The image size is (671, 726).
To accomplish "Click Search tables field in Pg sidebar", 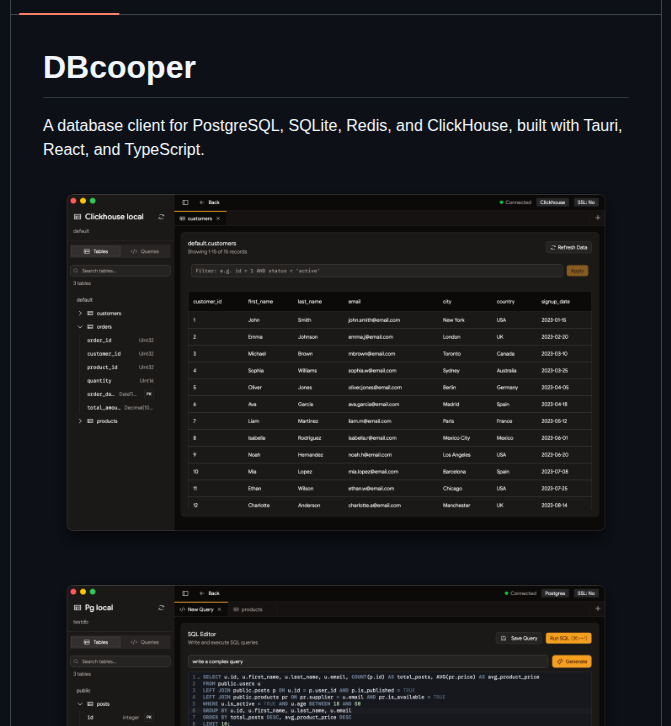I will pyautogui.click(x=120, y=662).
